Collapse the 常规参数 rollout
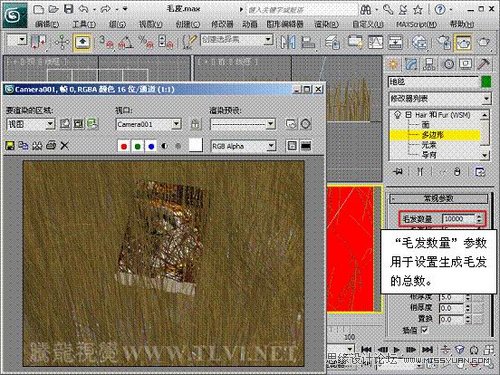Image resolution: width=500 pixels, height=375 pixels. coord(438,199)
